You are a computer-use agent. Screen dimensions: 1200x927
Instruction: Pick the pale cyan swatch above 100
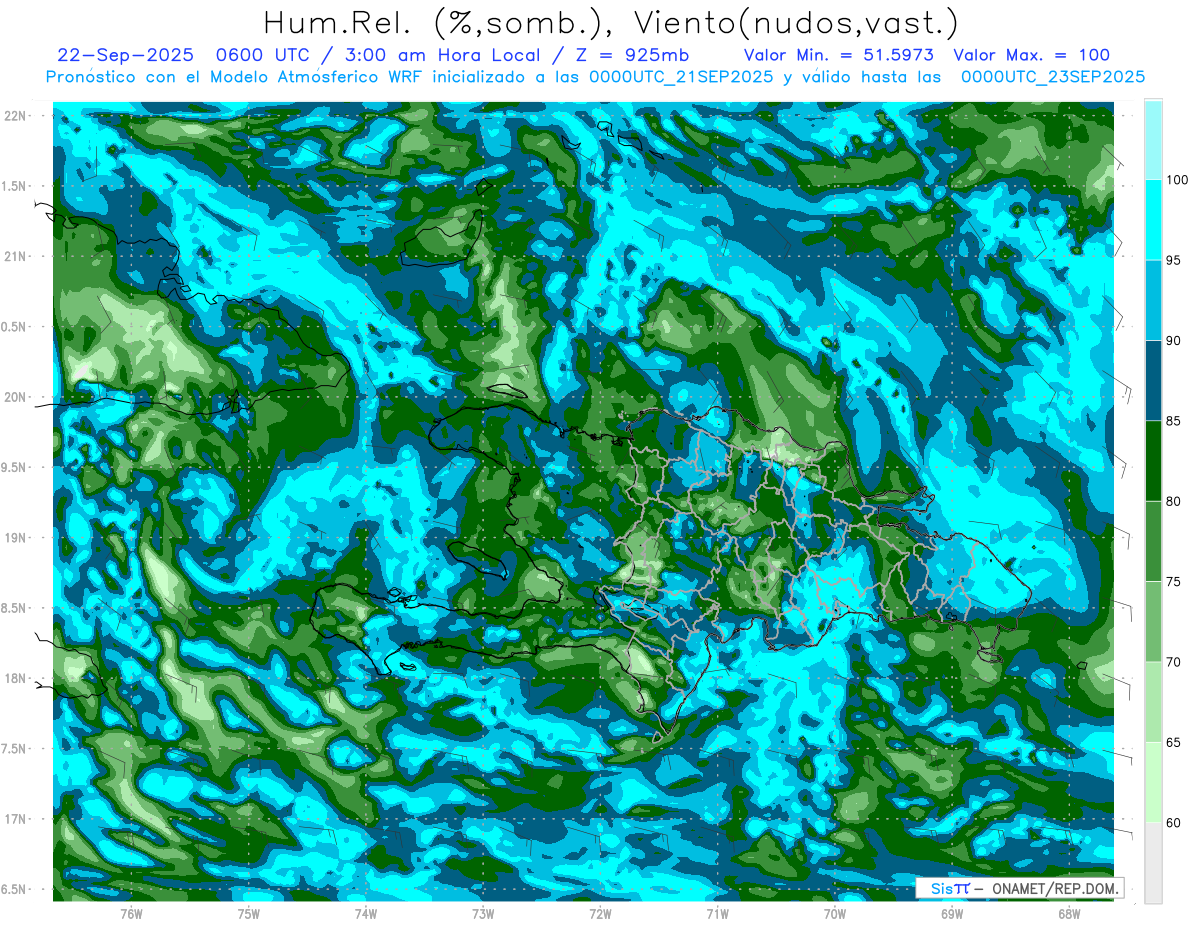1153,140
